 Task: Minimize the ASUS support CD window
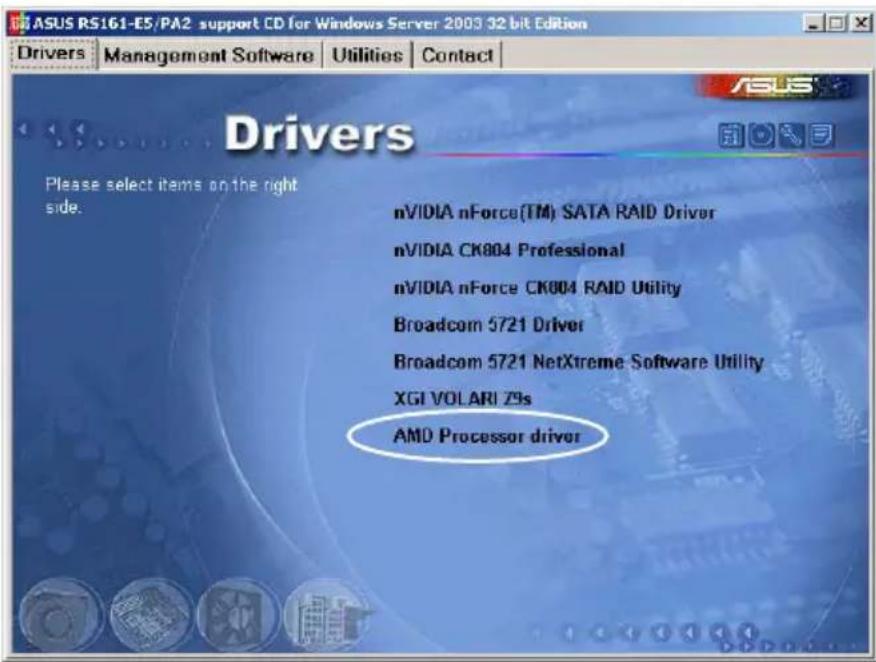(813, 23)
